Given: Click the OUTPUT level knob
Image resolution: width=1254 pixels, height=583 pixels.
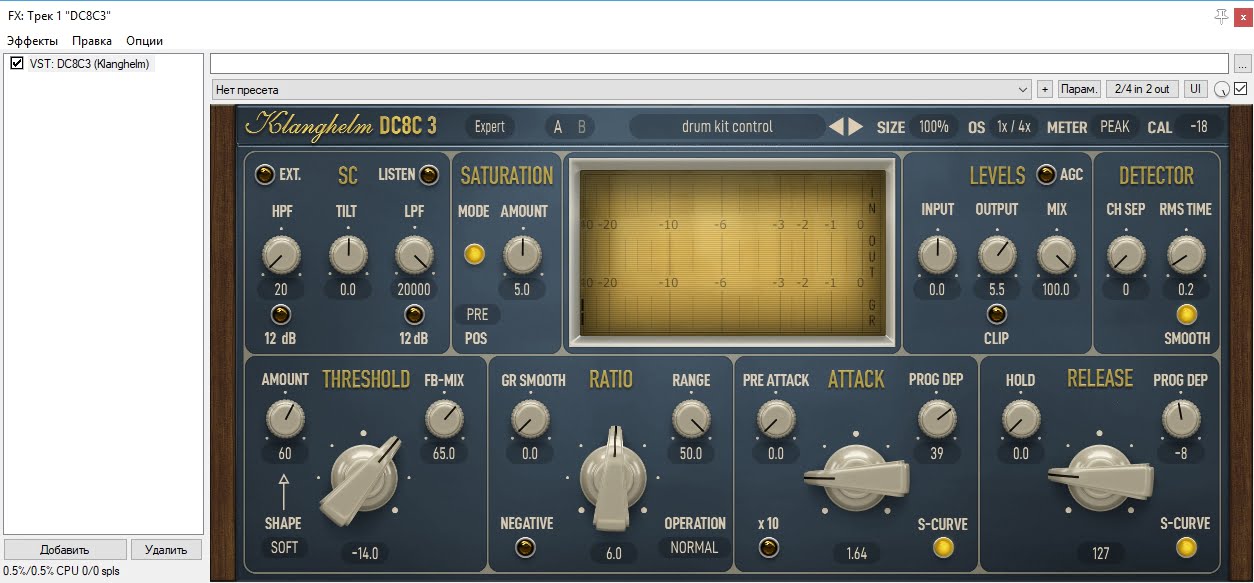Looking at the screenshot, I should (996, 255).
